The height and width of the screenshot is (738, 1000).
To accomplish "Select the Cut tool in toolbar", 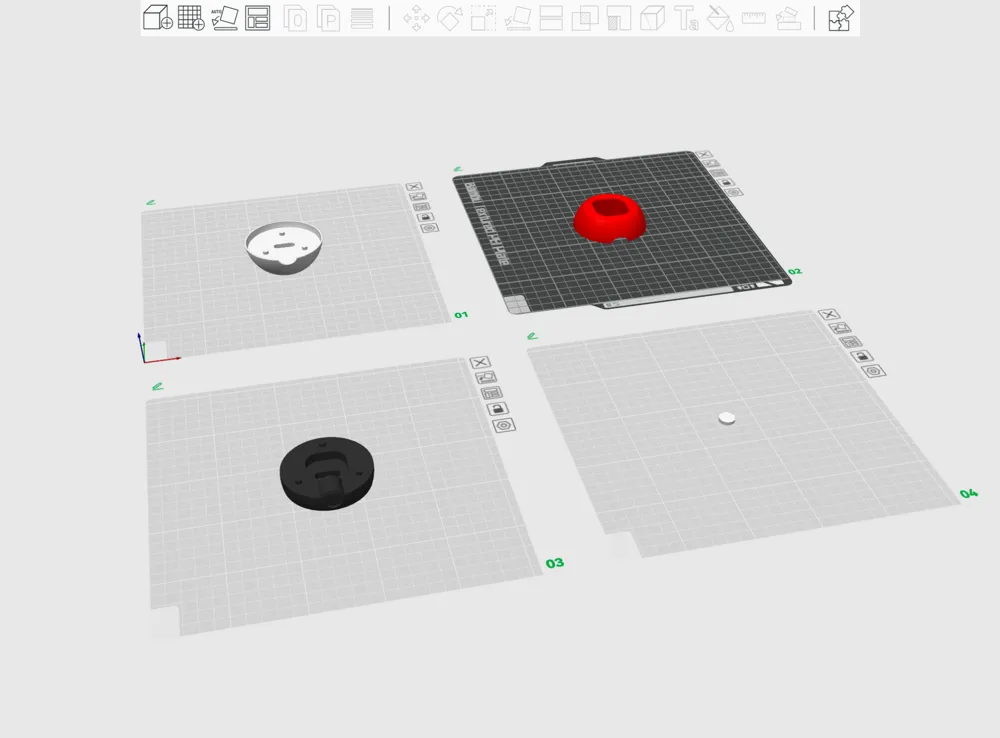I will coord(551,18).
